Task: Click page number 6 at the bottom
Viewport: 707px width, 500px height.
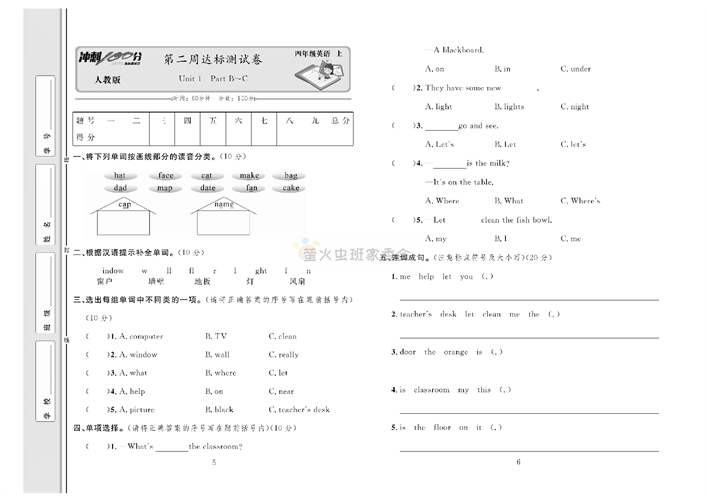Action: tap(518, 462)
